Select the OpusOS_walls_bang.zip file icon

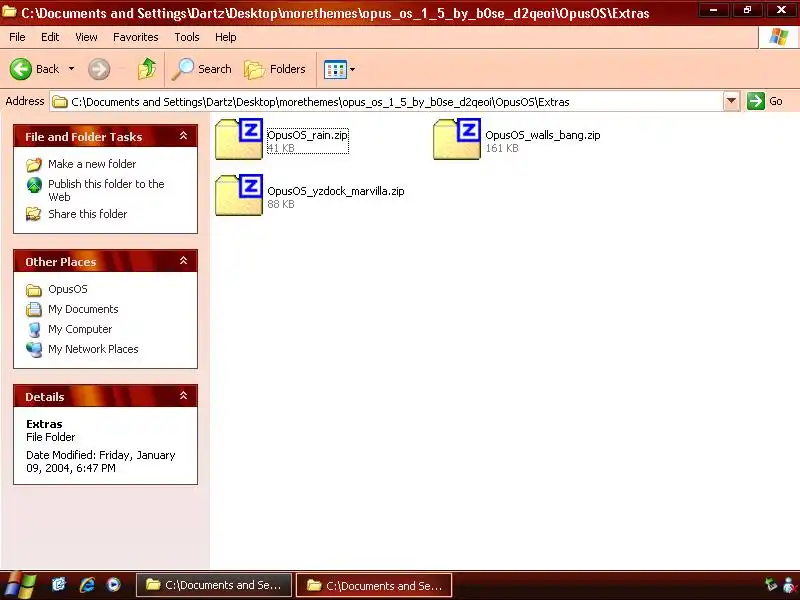[x=457, y=139]
